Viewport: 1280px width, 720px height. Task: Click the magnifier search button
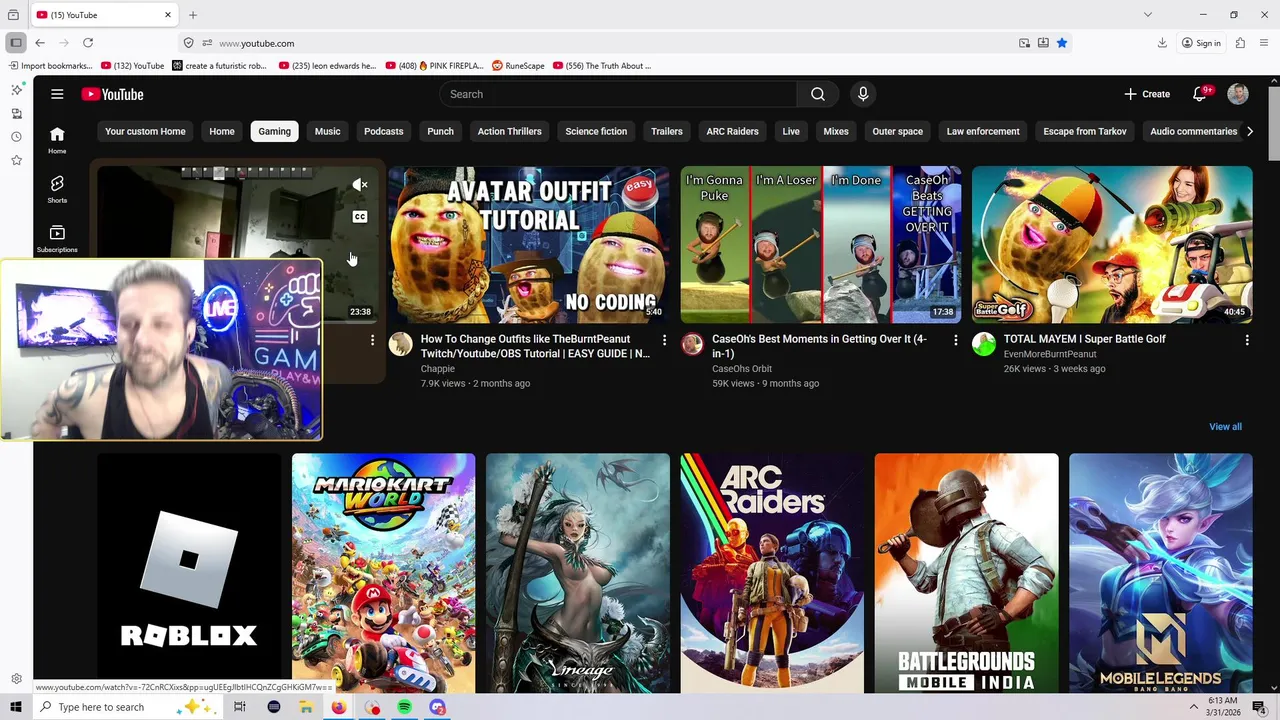click(818, 94)
